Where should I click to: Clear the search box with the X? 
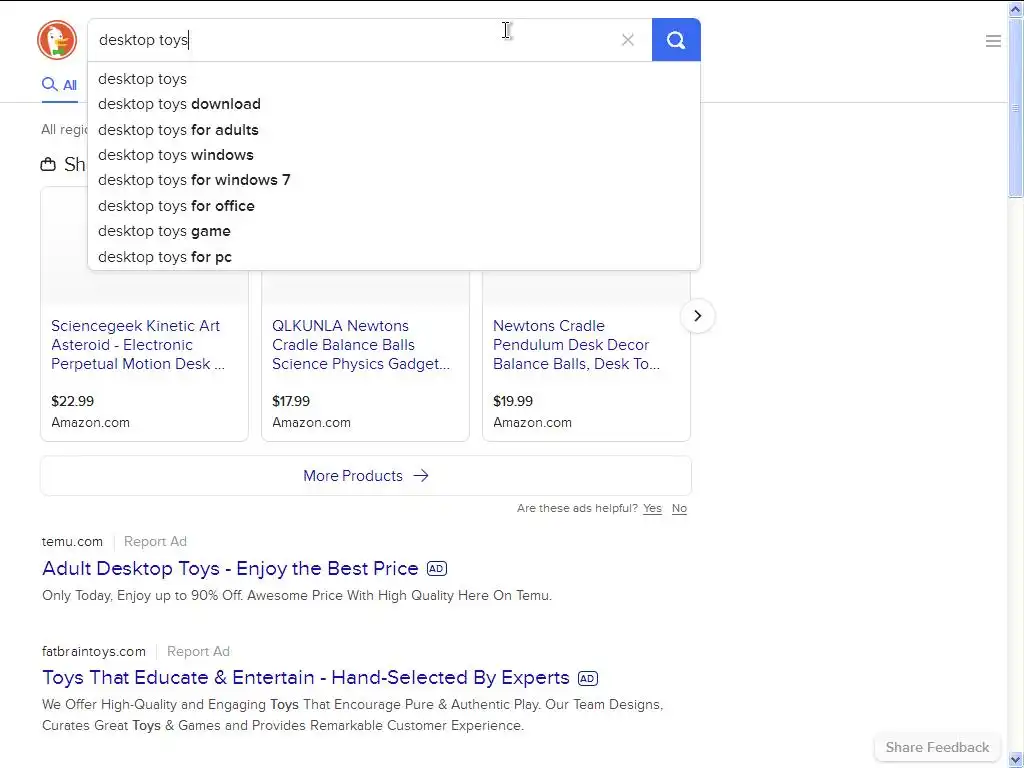tap(628, 40)
